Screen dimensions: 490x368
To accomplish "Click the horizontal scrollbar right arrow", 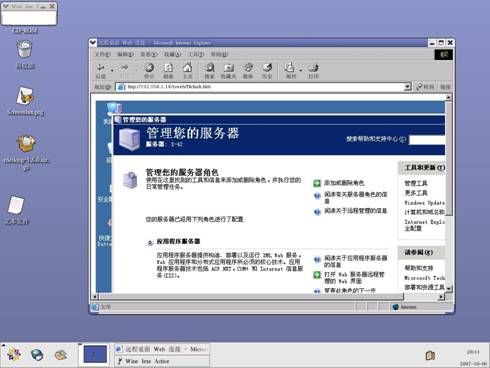I will tap(441, 296).
